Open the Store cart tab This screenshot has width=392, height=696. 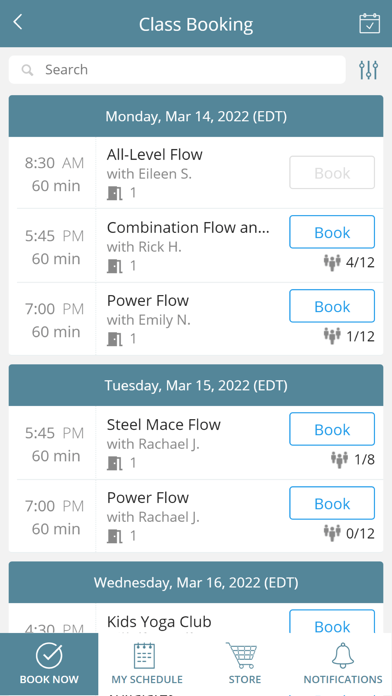245,664
